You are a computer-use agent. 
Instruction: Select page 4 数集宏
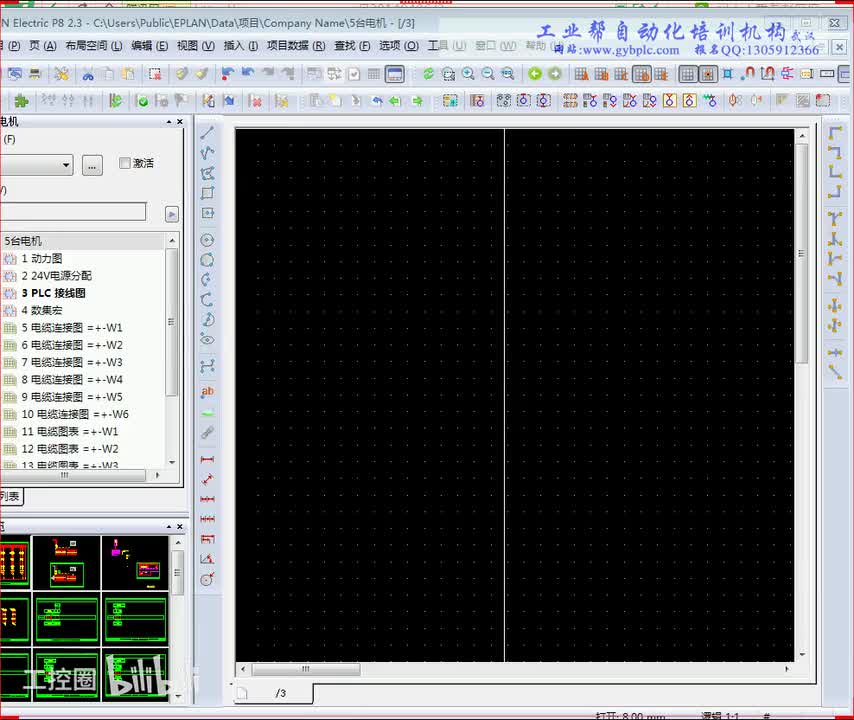[41, 310]
